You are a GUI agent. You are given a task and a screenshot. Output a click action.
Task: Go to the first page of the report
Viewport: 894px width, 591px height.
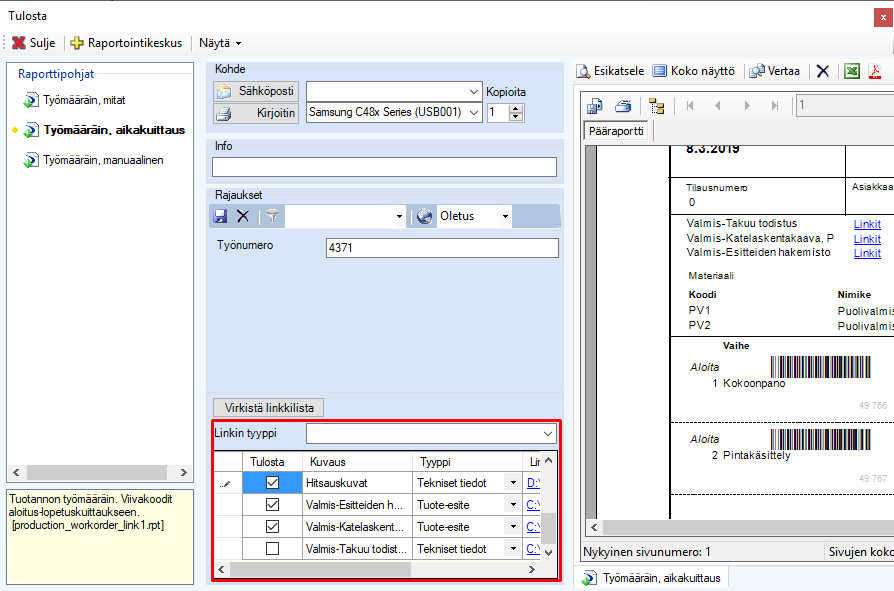coord(690,105)
